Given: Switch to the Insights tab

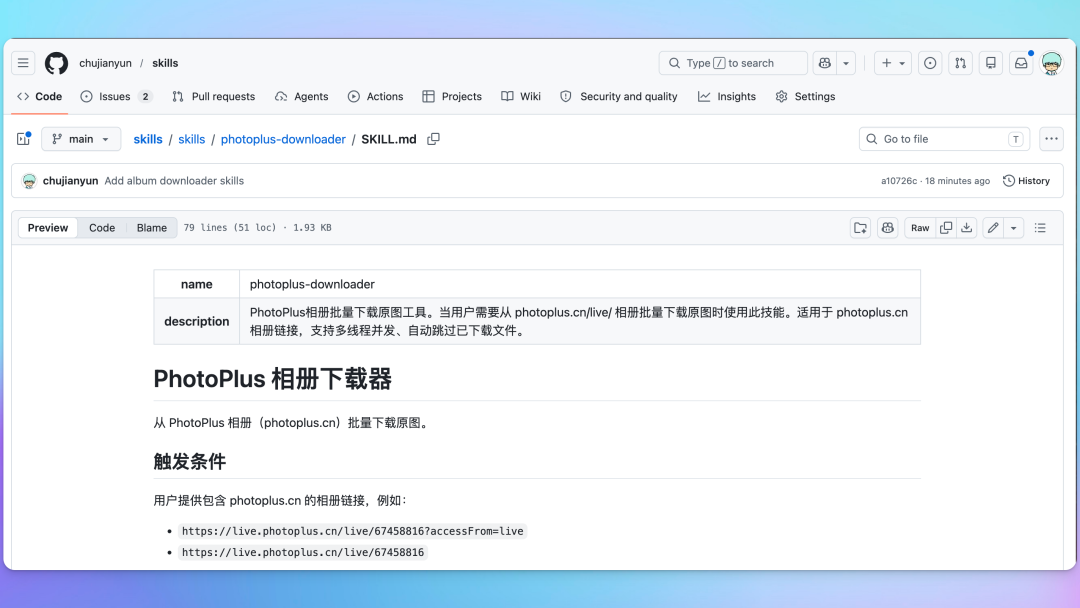Looking at the screenshot, I should 727,96.
